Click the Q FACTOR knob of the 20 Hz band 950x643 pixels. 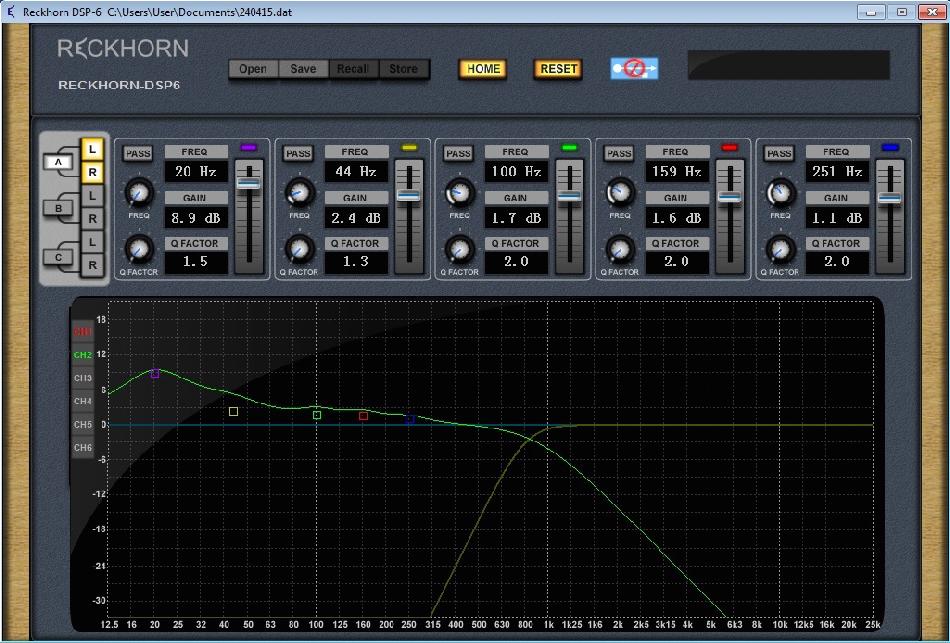[x=139, y=250]
